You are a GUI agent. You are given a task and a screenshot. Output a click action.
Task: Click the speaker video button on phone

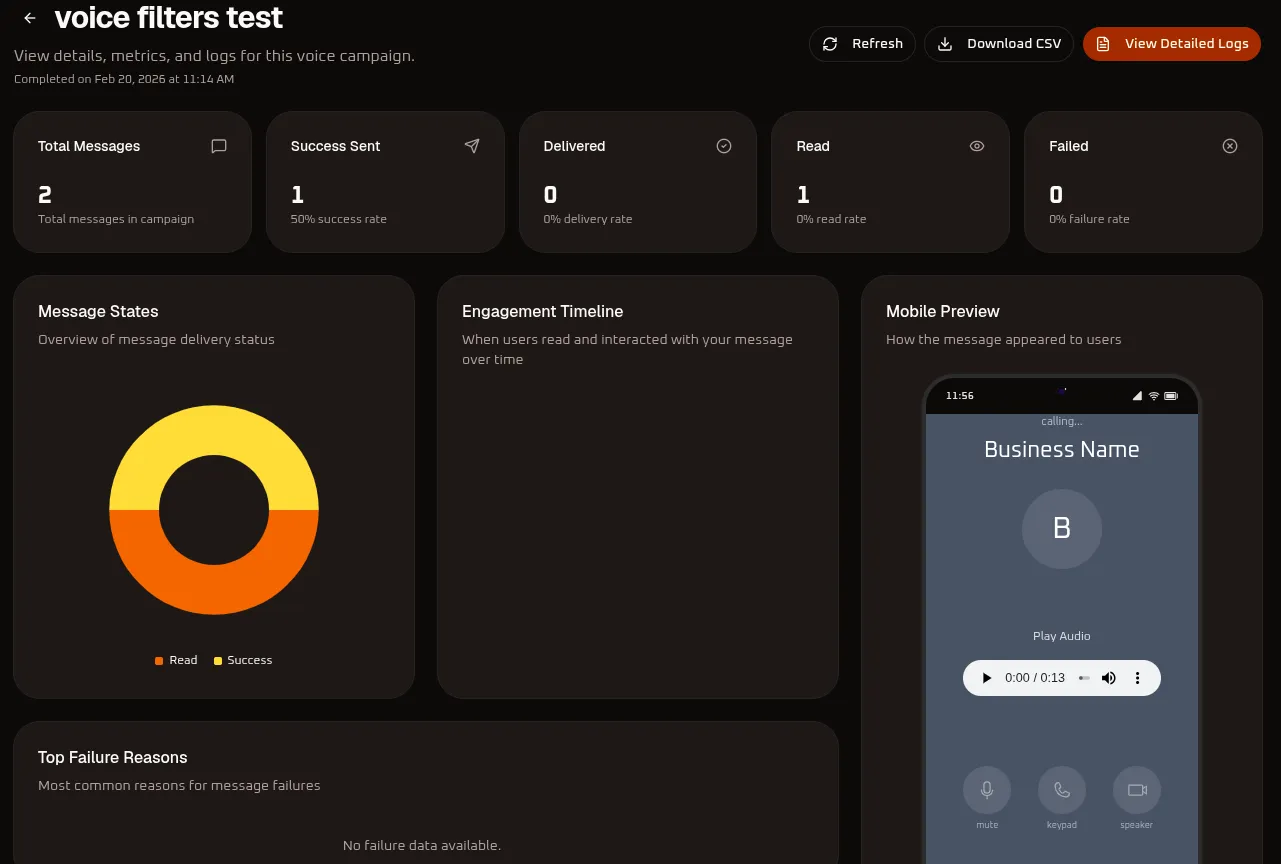[x=1137, y=790]
